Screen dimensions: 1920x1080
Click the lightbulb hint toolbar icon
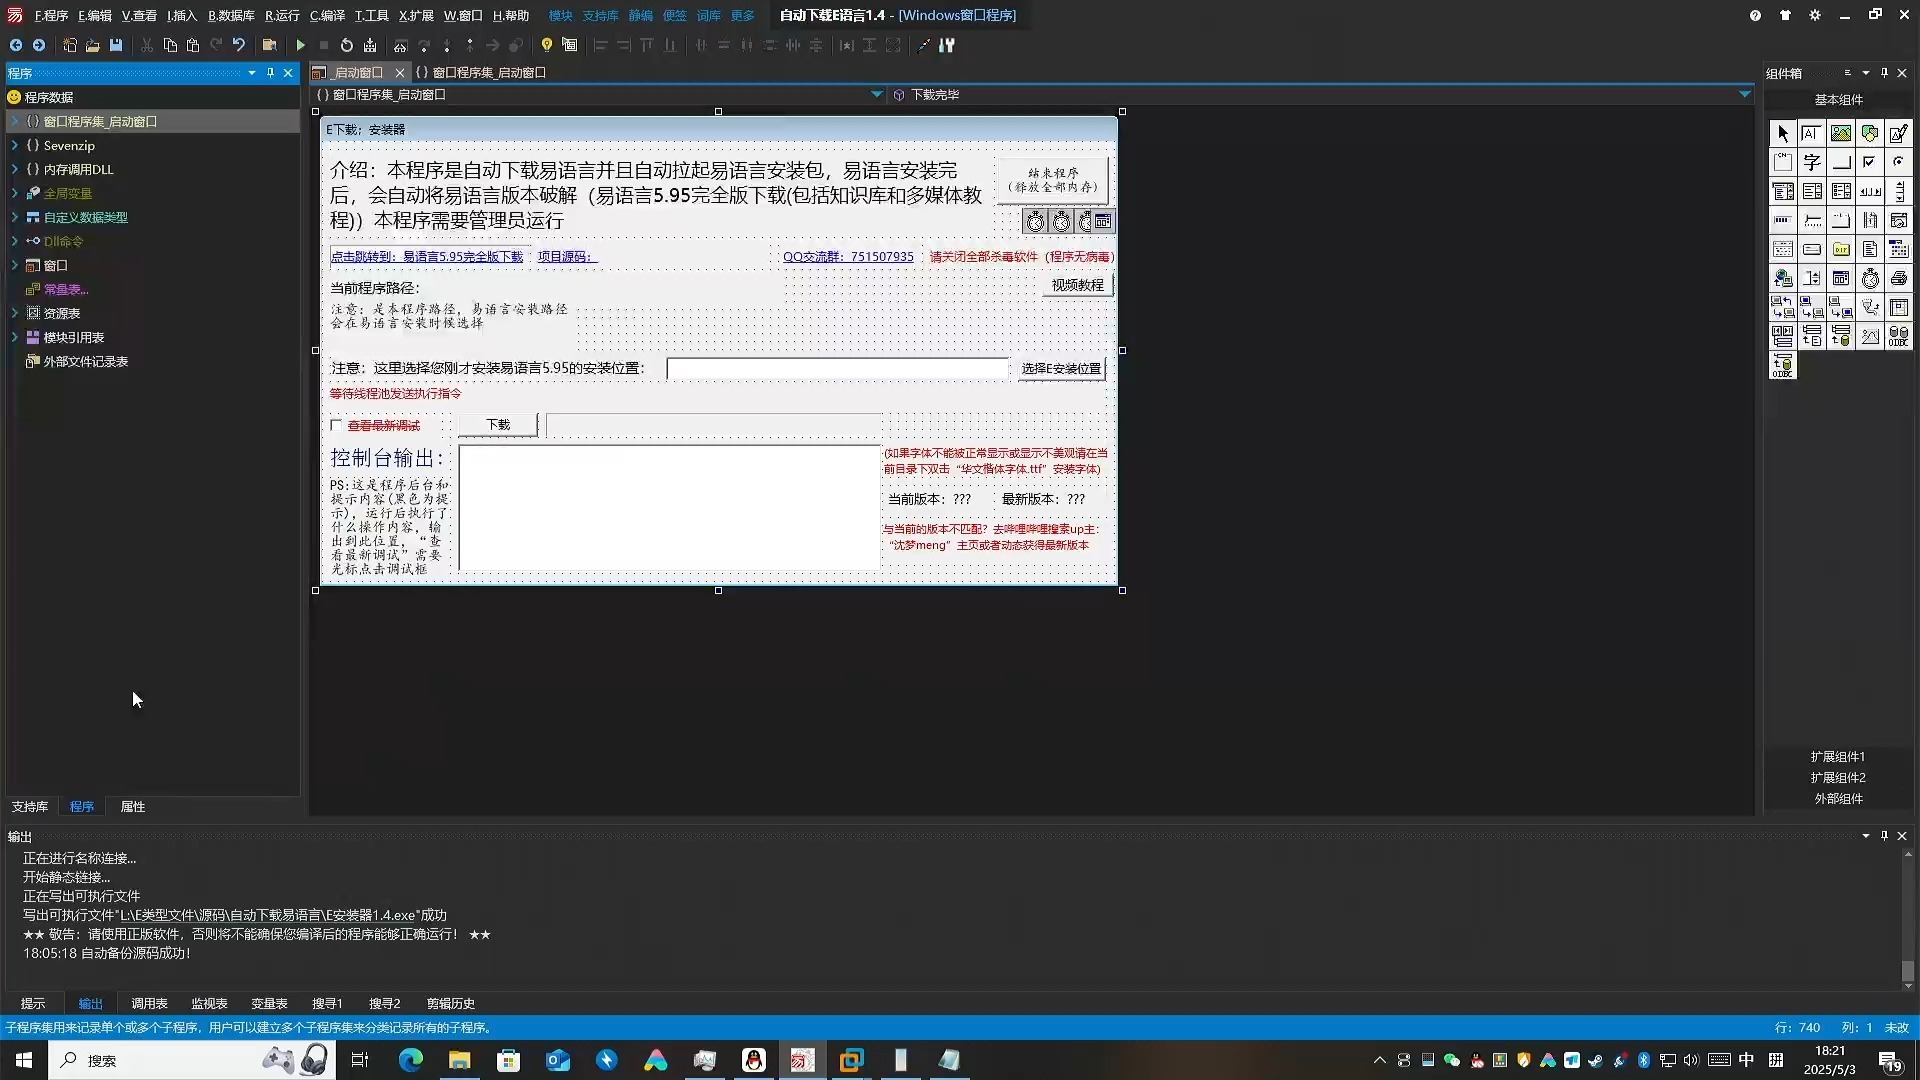click(x=546, y=45)
